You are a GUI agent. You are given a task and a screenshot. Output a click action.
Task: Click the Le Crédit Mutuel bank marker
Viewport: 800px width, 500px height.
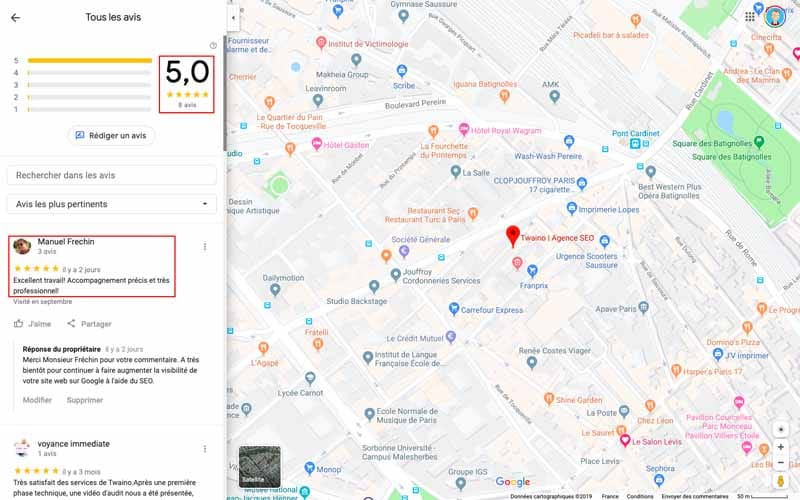point(451,337)
